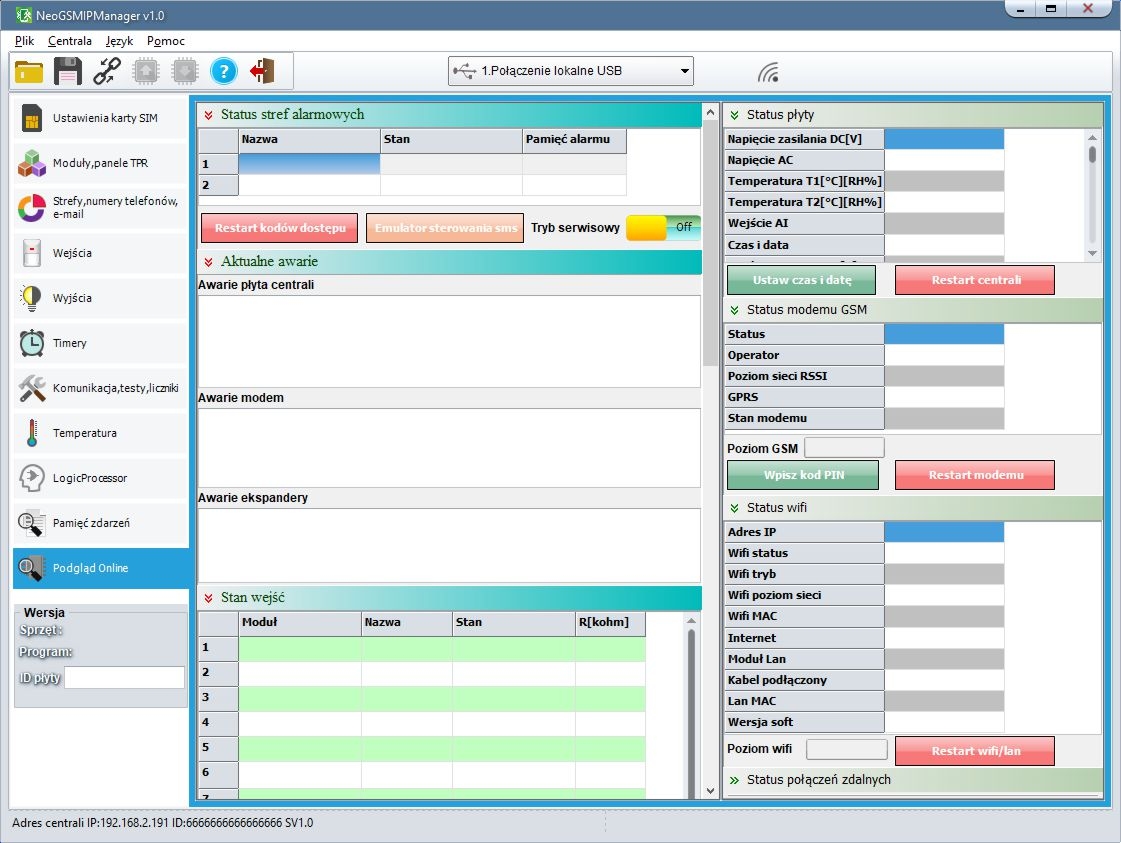Screen dimensions: 1121x843
Task: Click the floppy disk save icon
Action: click(67, 71)
